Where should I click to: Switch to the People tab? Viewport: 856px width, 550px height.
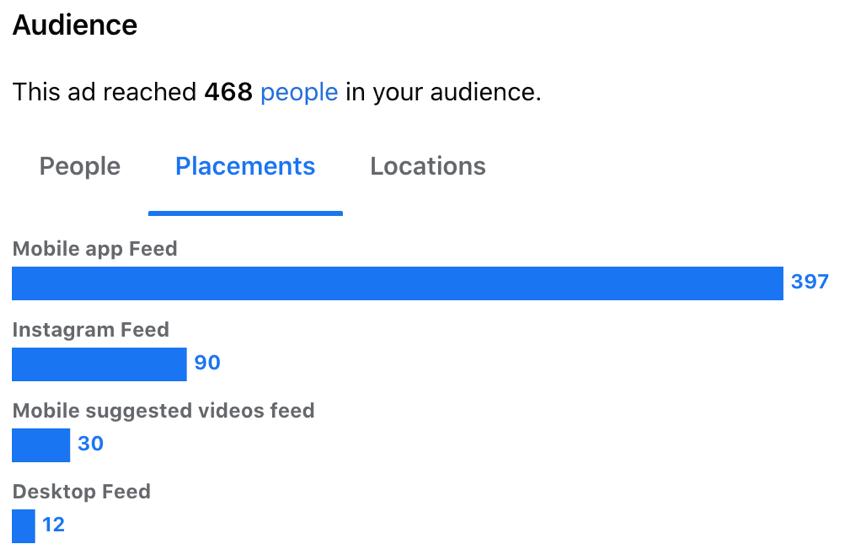80,166
